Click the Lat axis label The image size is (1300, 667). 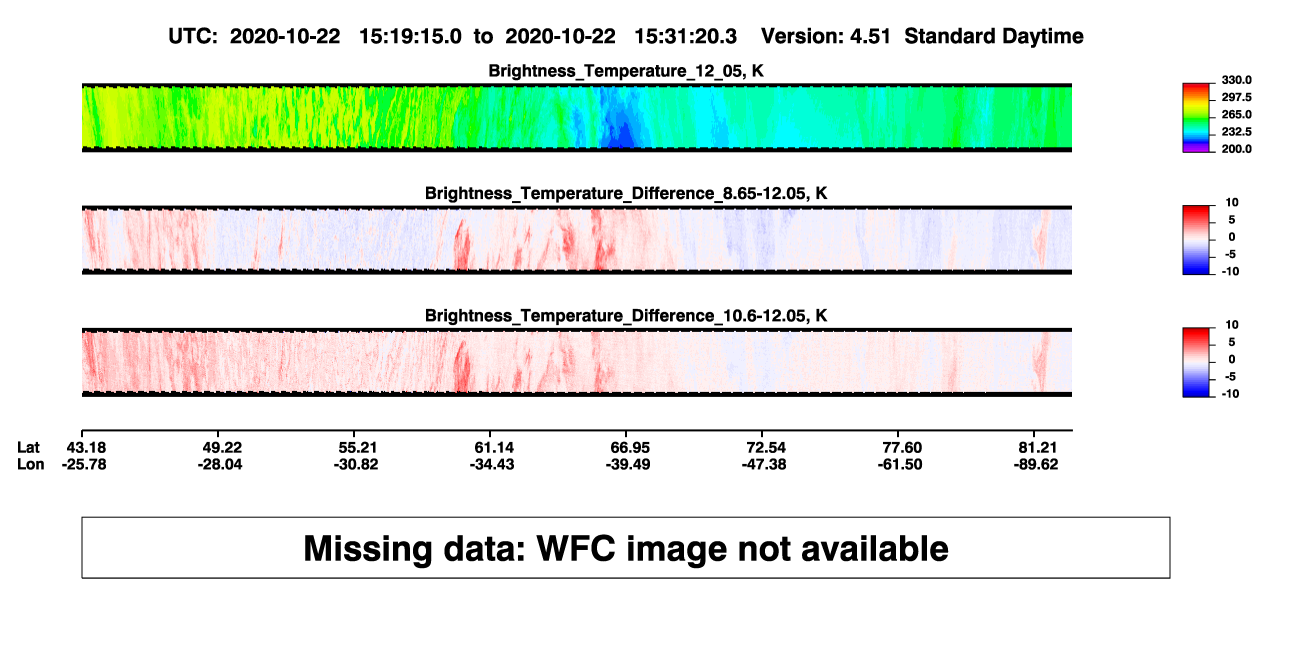click(x=29, y=446)
